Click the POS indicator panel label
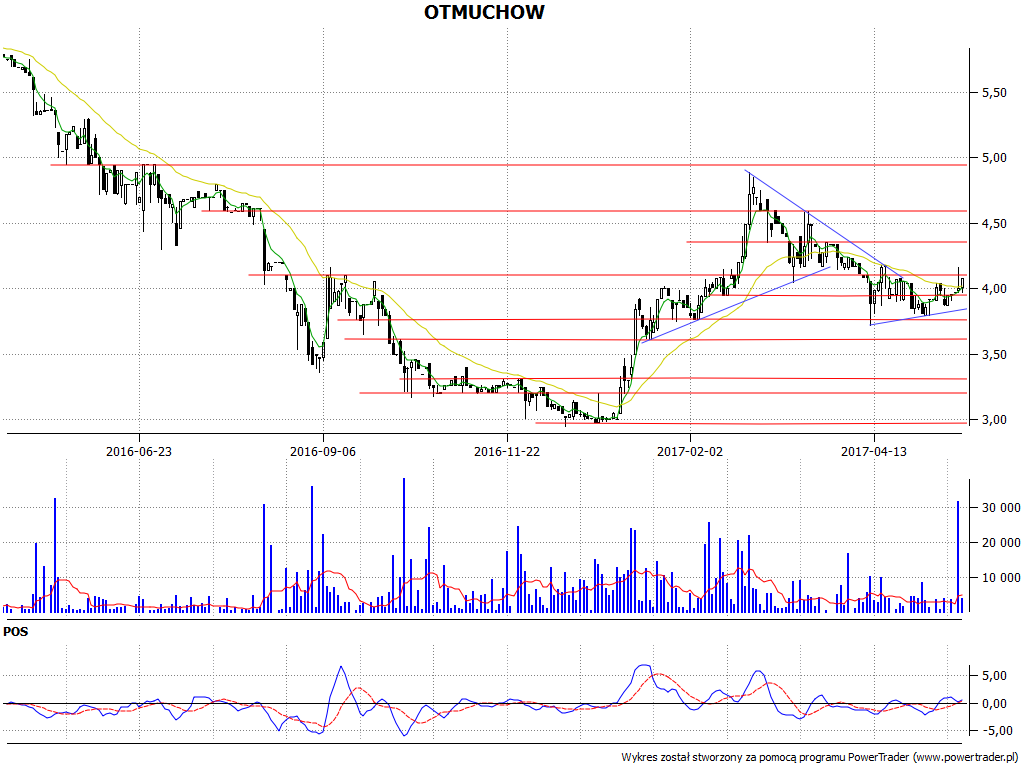This screenshot has height=768, width=1024. [x=16, y=632]
